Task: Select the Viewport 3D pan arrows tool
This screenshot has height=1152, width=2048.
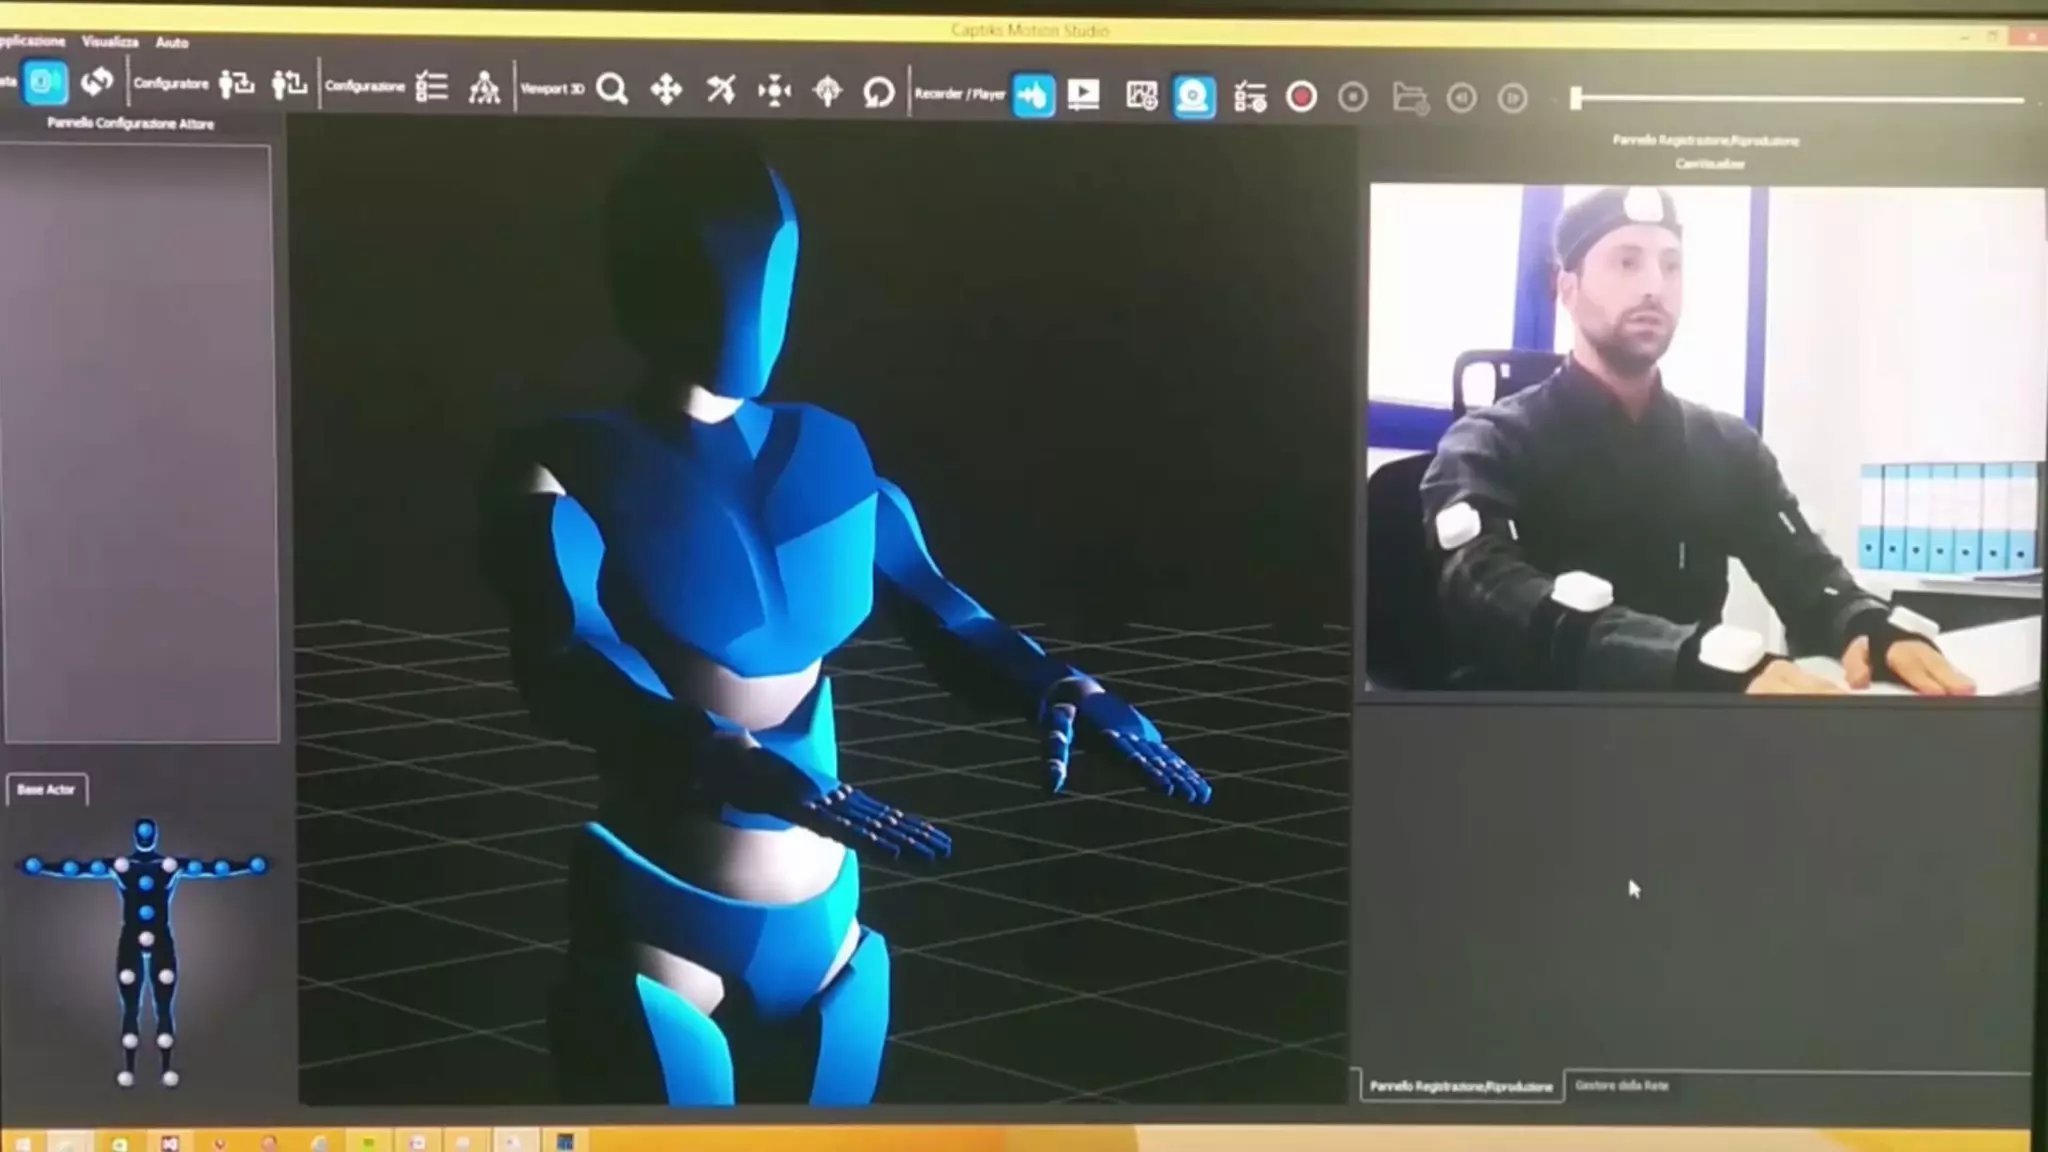Action: [x=666, y=91]
